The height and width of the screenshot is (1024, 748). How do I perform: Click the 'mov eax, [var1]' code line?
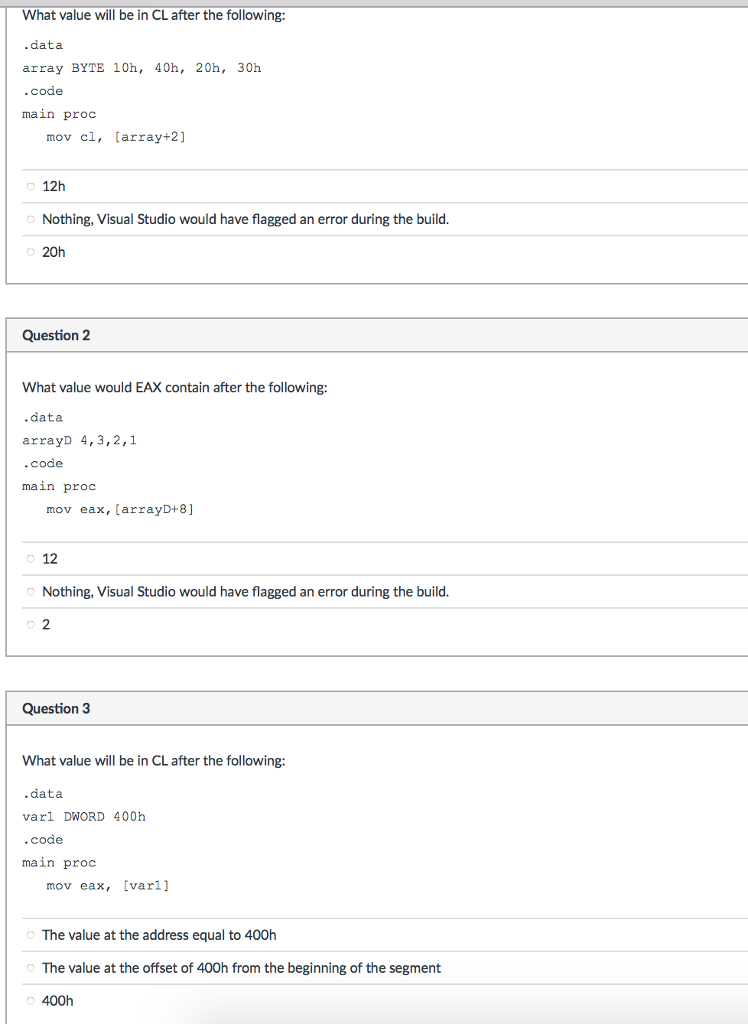click(108, 886)
